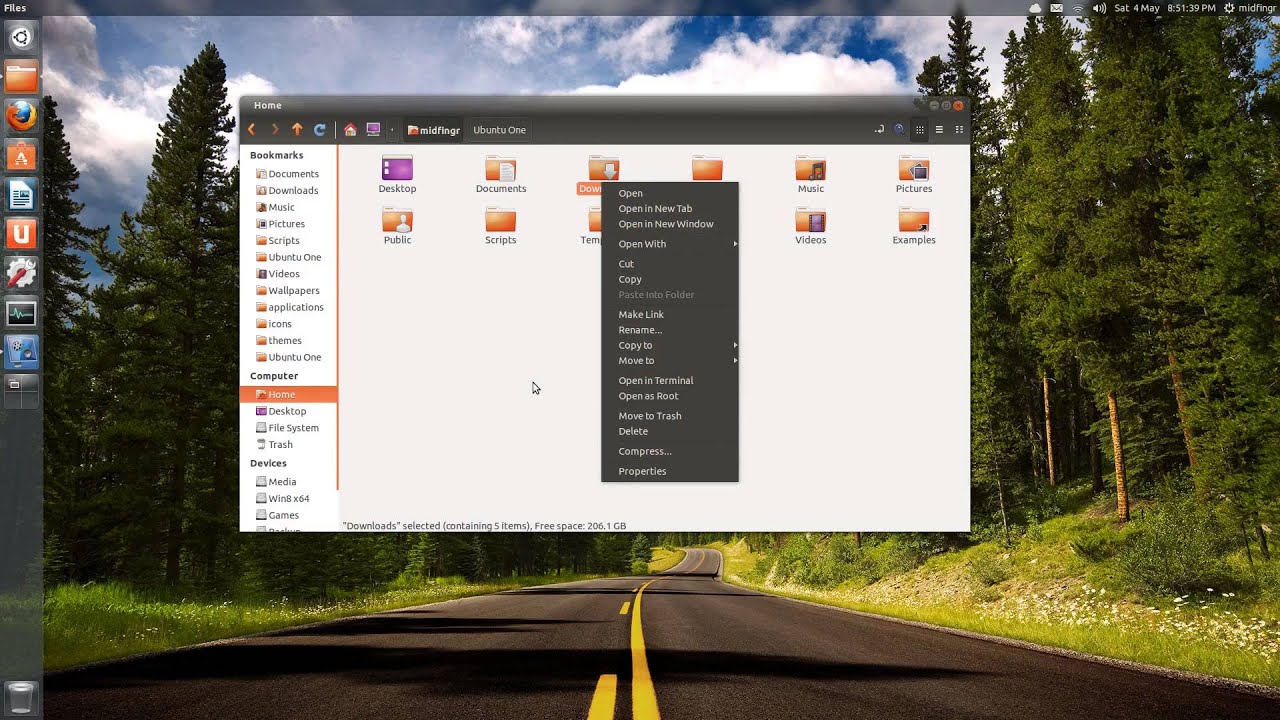The height and width of the screenshot is (720, 1280).
Task: Open System Monitor from launcher
Action: click(21, 313)
